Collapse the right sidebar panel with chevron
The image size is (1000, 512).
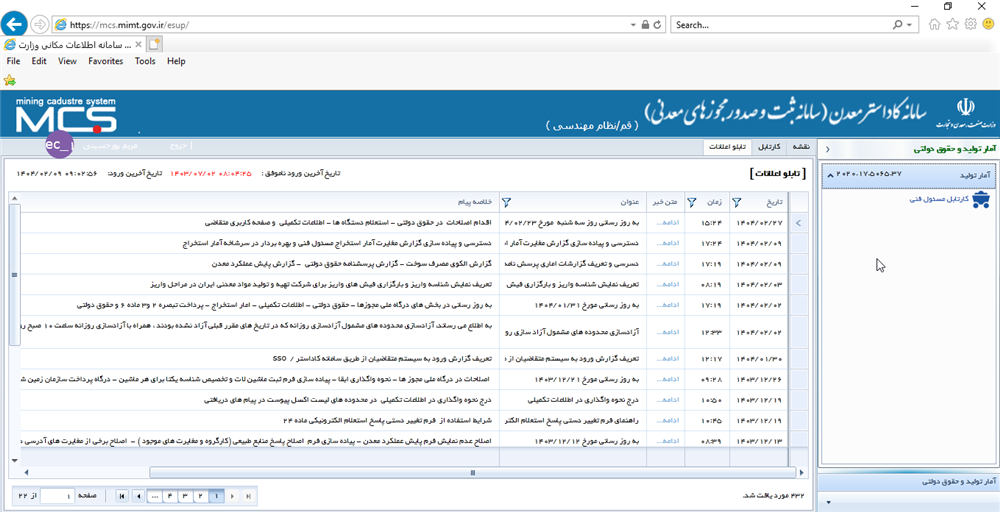[x=827, y=149]
